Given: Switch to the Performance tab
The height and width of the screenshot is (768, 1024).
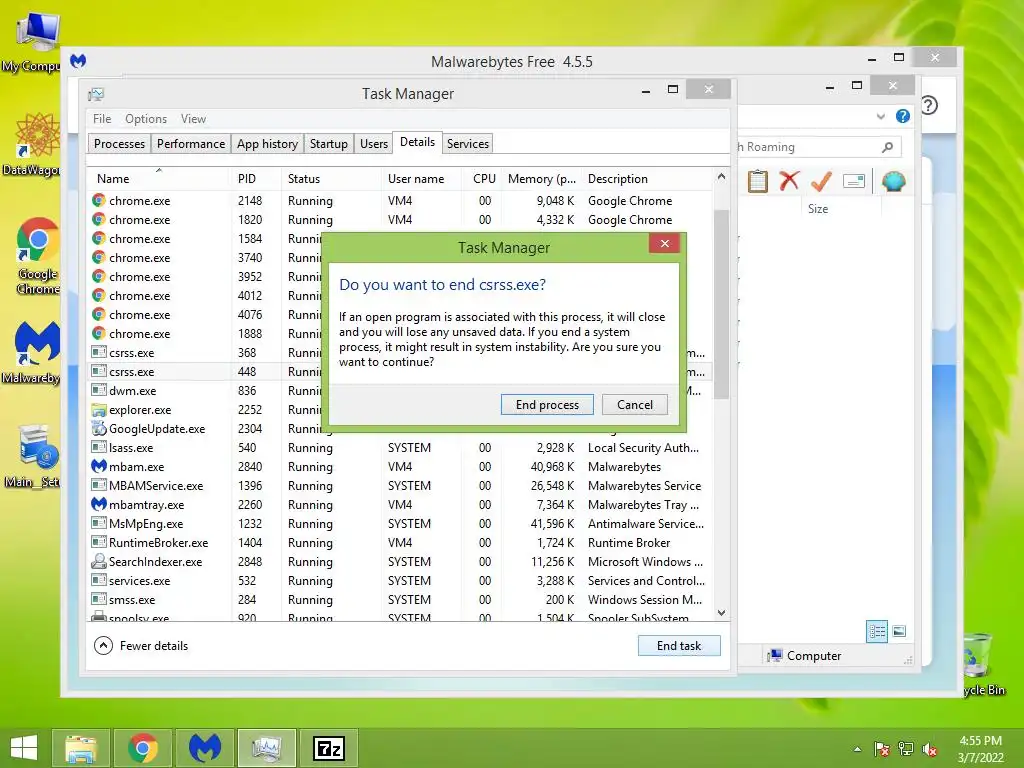Looking at the screenshot, I should pyautogui.click(x=191, y=144).
